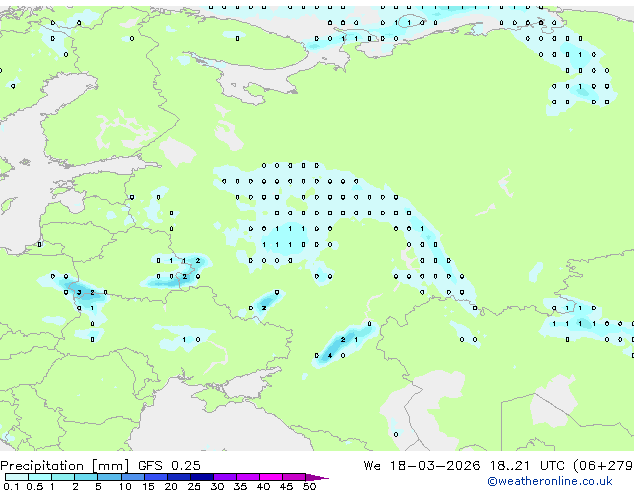Click the '4' precipitation value on the map
634x490 pixels.
[x=330, y=356]
